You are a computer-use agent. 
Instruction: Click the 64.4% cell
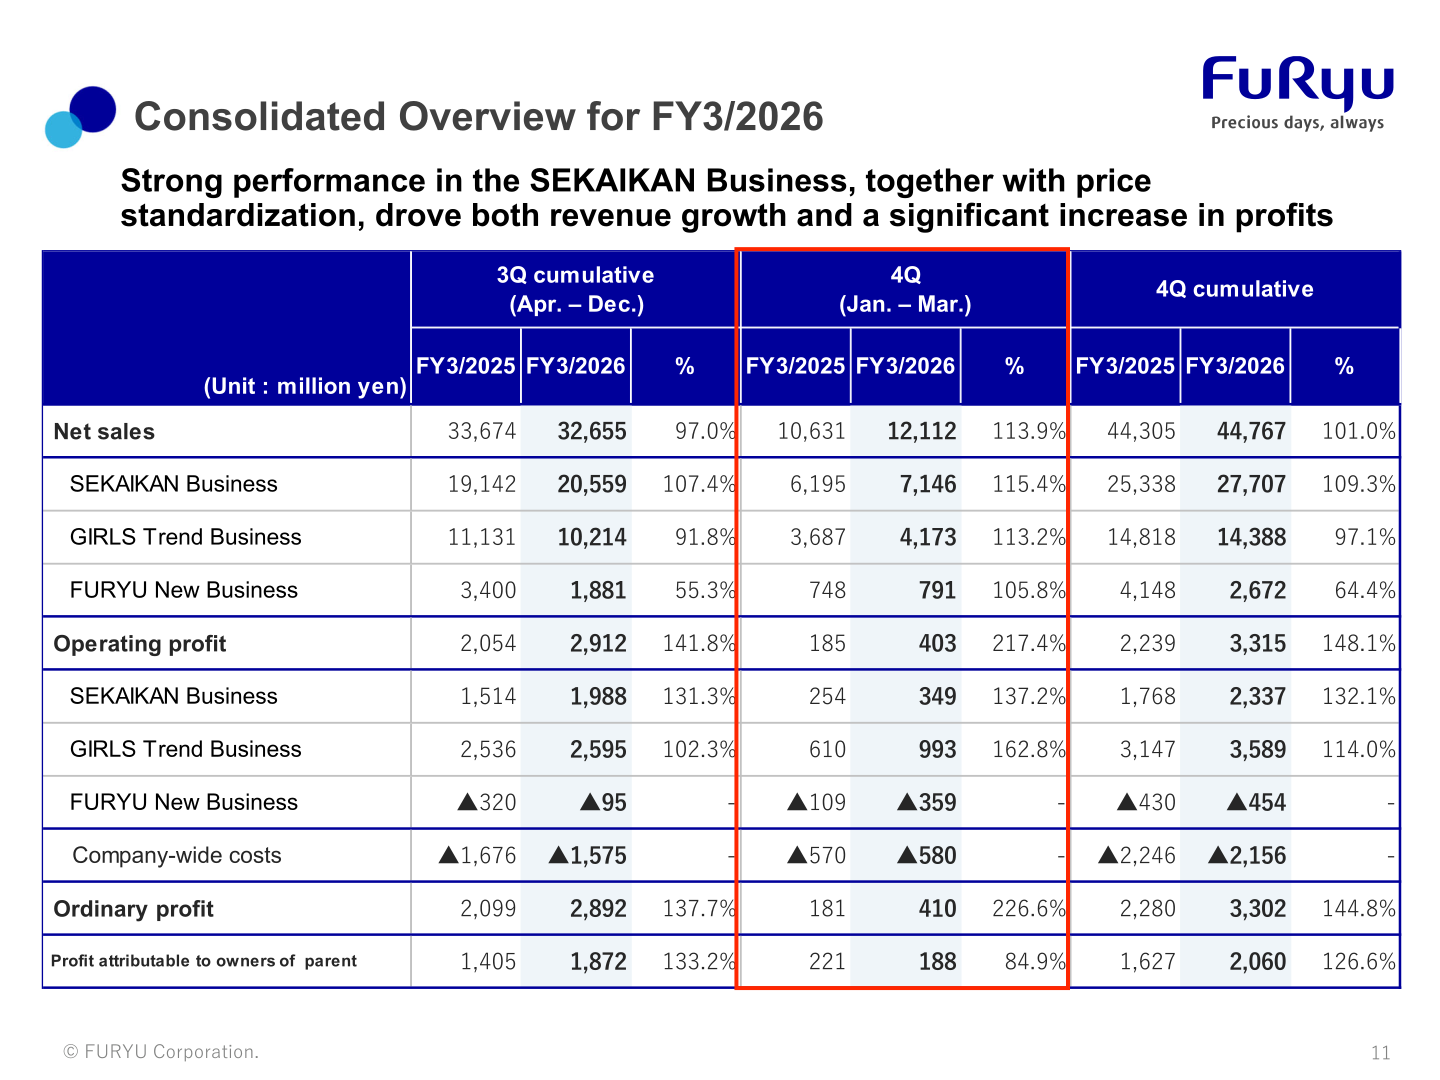click(x=1365, y=590)
